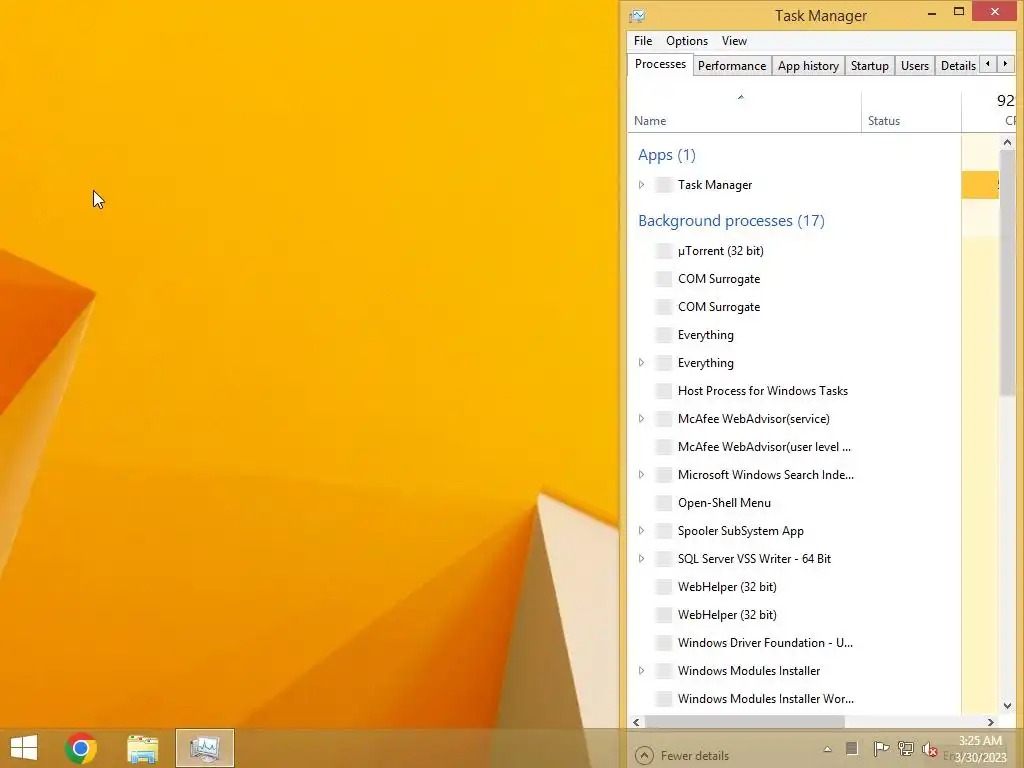Expand the Windows Modules Installer service entry
Screen dimensions: 1024x768
click(x=641, y=671)
